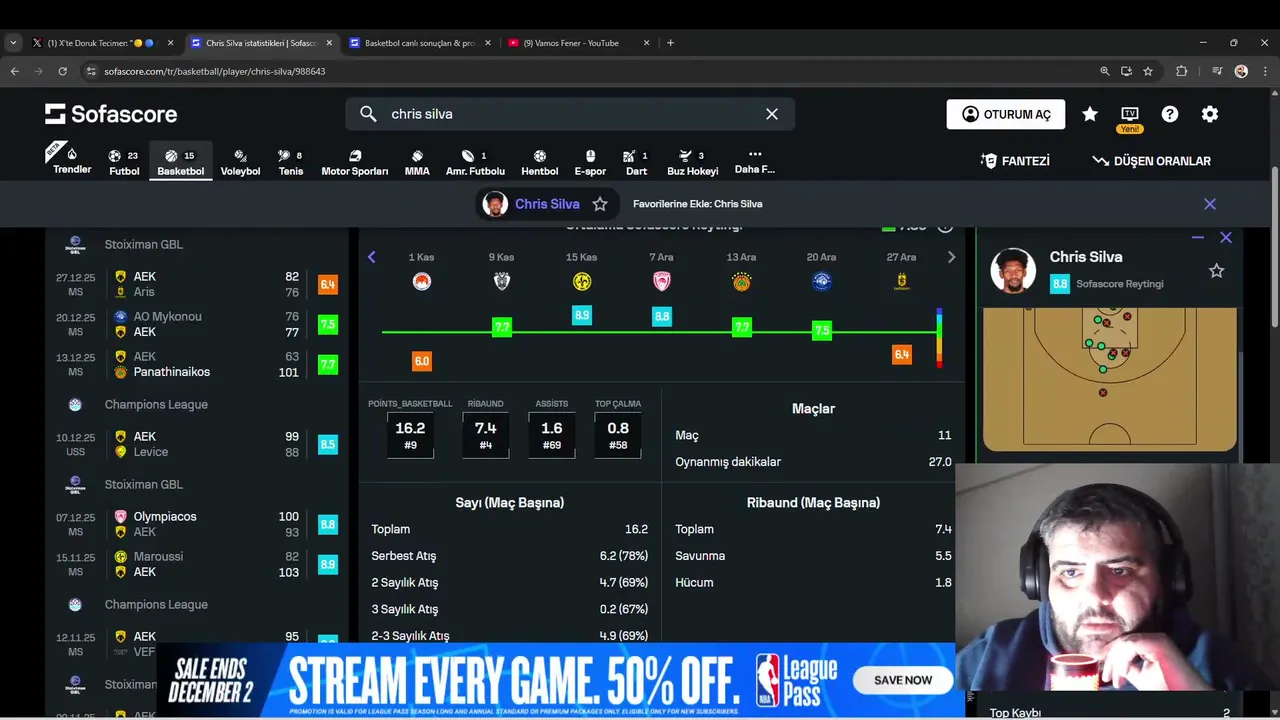1280x720 pixels.
Task: Open AEK vs Aris 82-76 match row
Action: tap(198, 284)
